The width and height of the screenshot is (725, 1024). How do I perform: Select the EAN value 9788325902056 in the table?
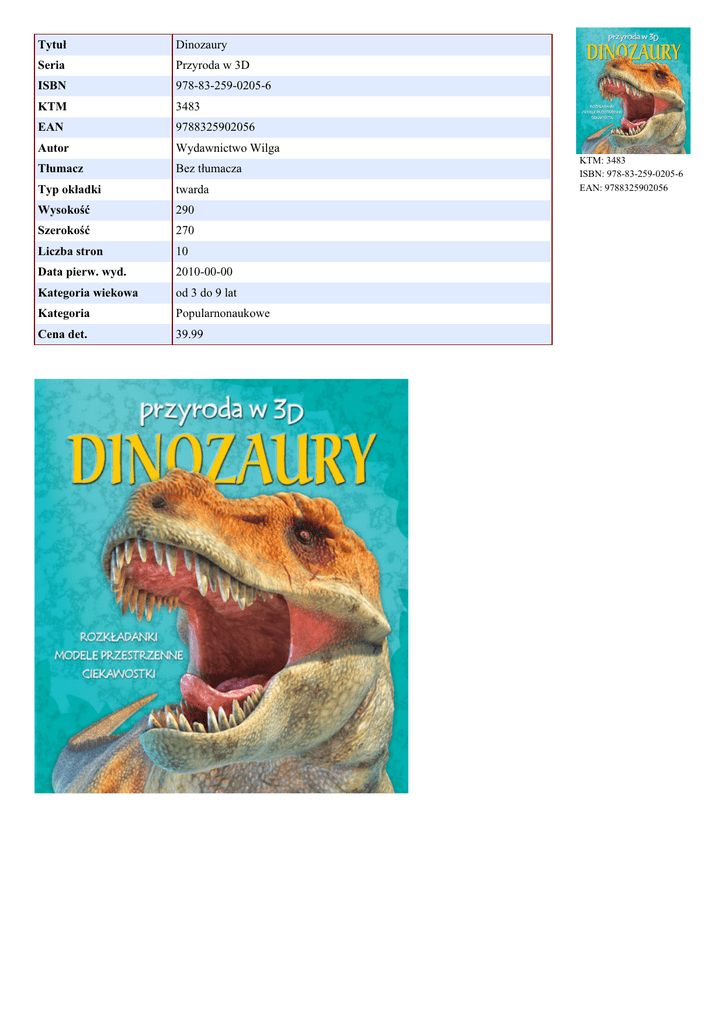pos(214,127)
